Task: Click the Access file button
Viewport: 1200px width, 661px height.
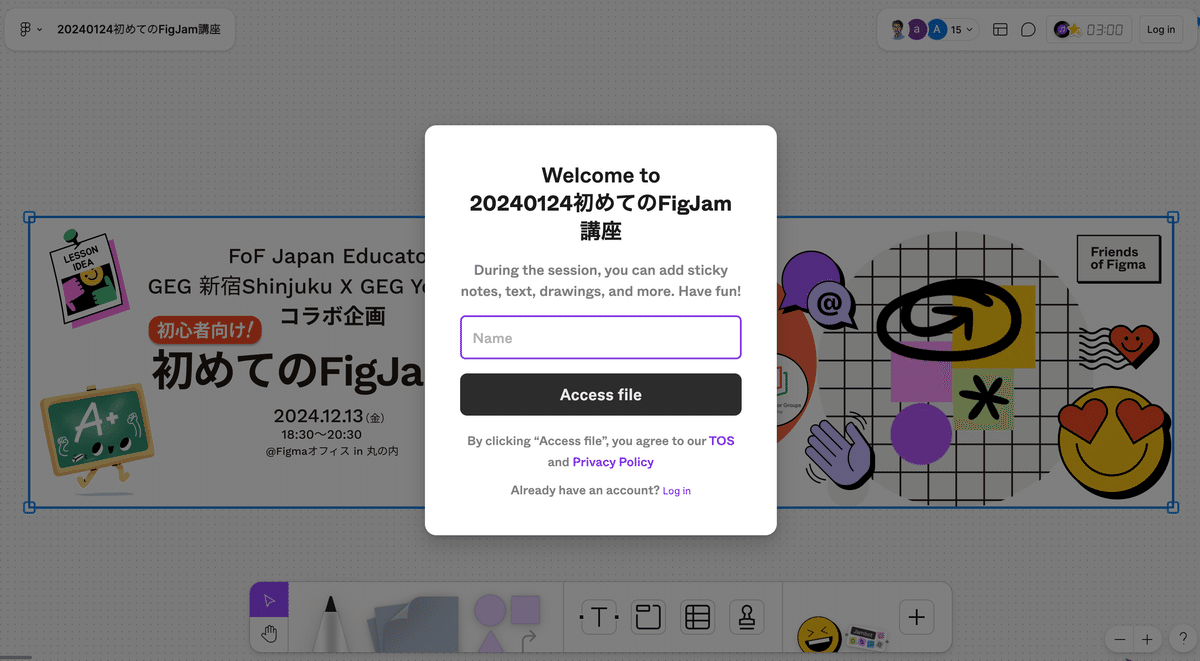Action: [600, 394]
